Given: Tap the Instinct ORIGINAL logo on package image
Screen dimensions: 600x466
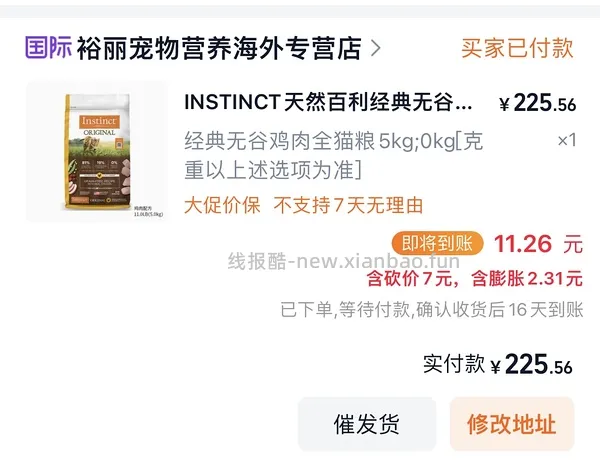Looking at the screenshot, I should 99,125.
